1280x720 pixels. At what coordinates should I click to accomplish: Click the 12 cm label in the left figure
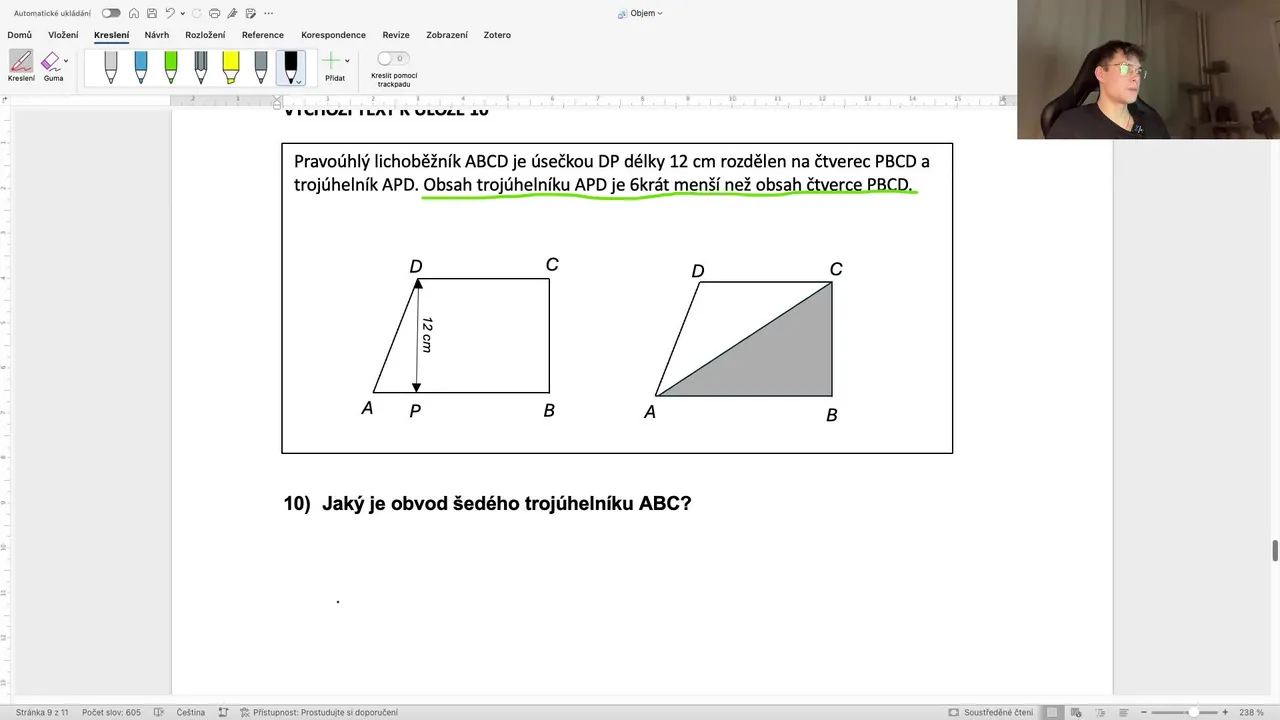[x=426, y=335]
